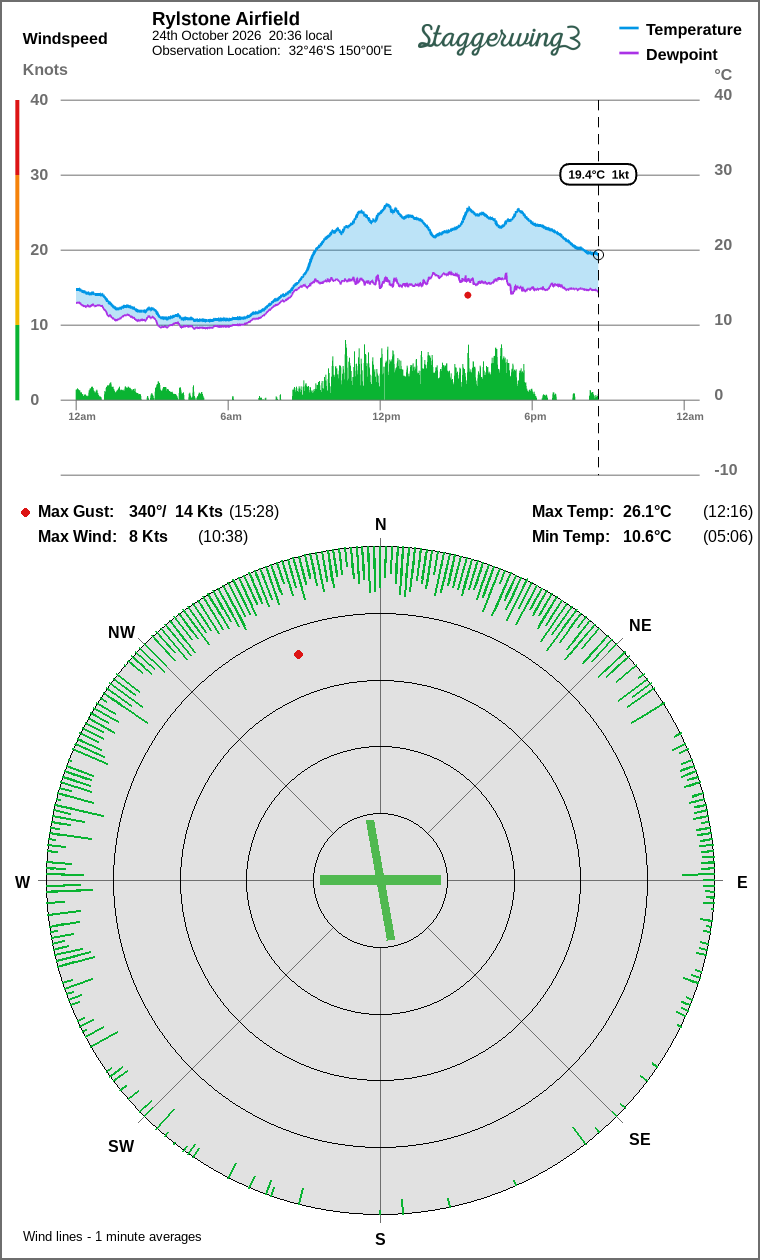Screen dimensions: 760x1260
Task: Click the N compass label
Action: [380, 525]
